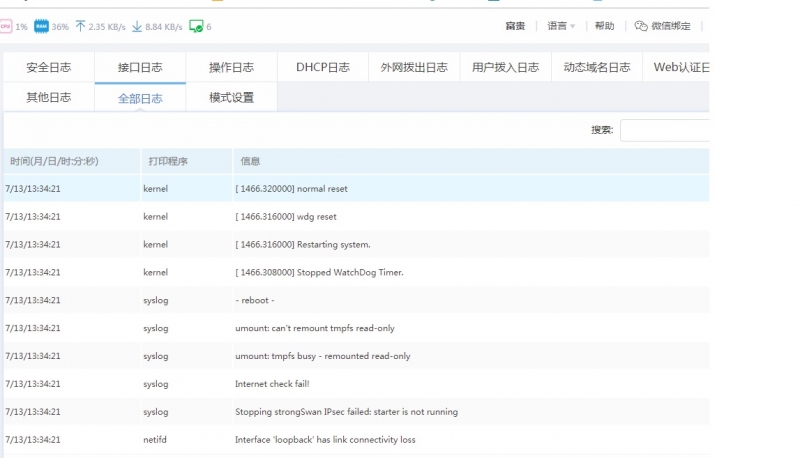Click 'kernel' in the wdg reset row
800x458 pixels.
156,217
